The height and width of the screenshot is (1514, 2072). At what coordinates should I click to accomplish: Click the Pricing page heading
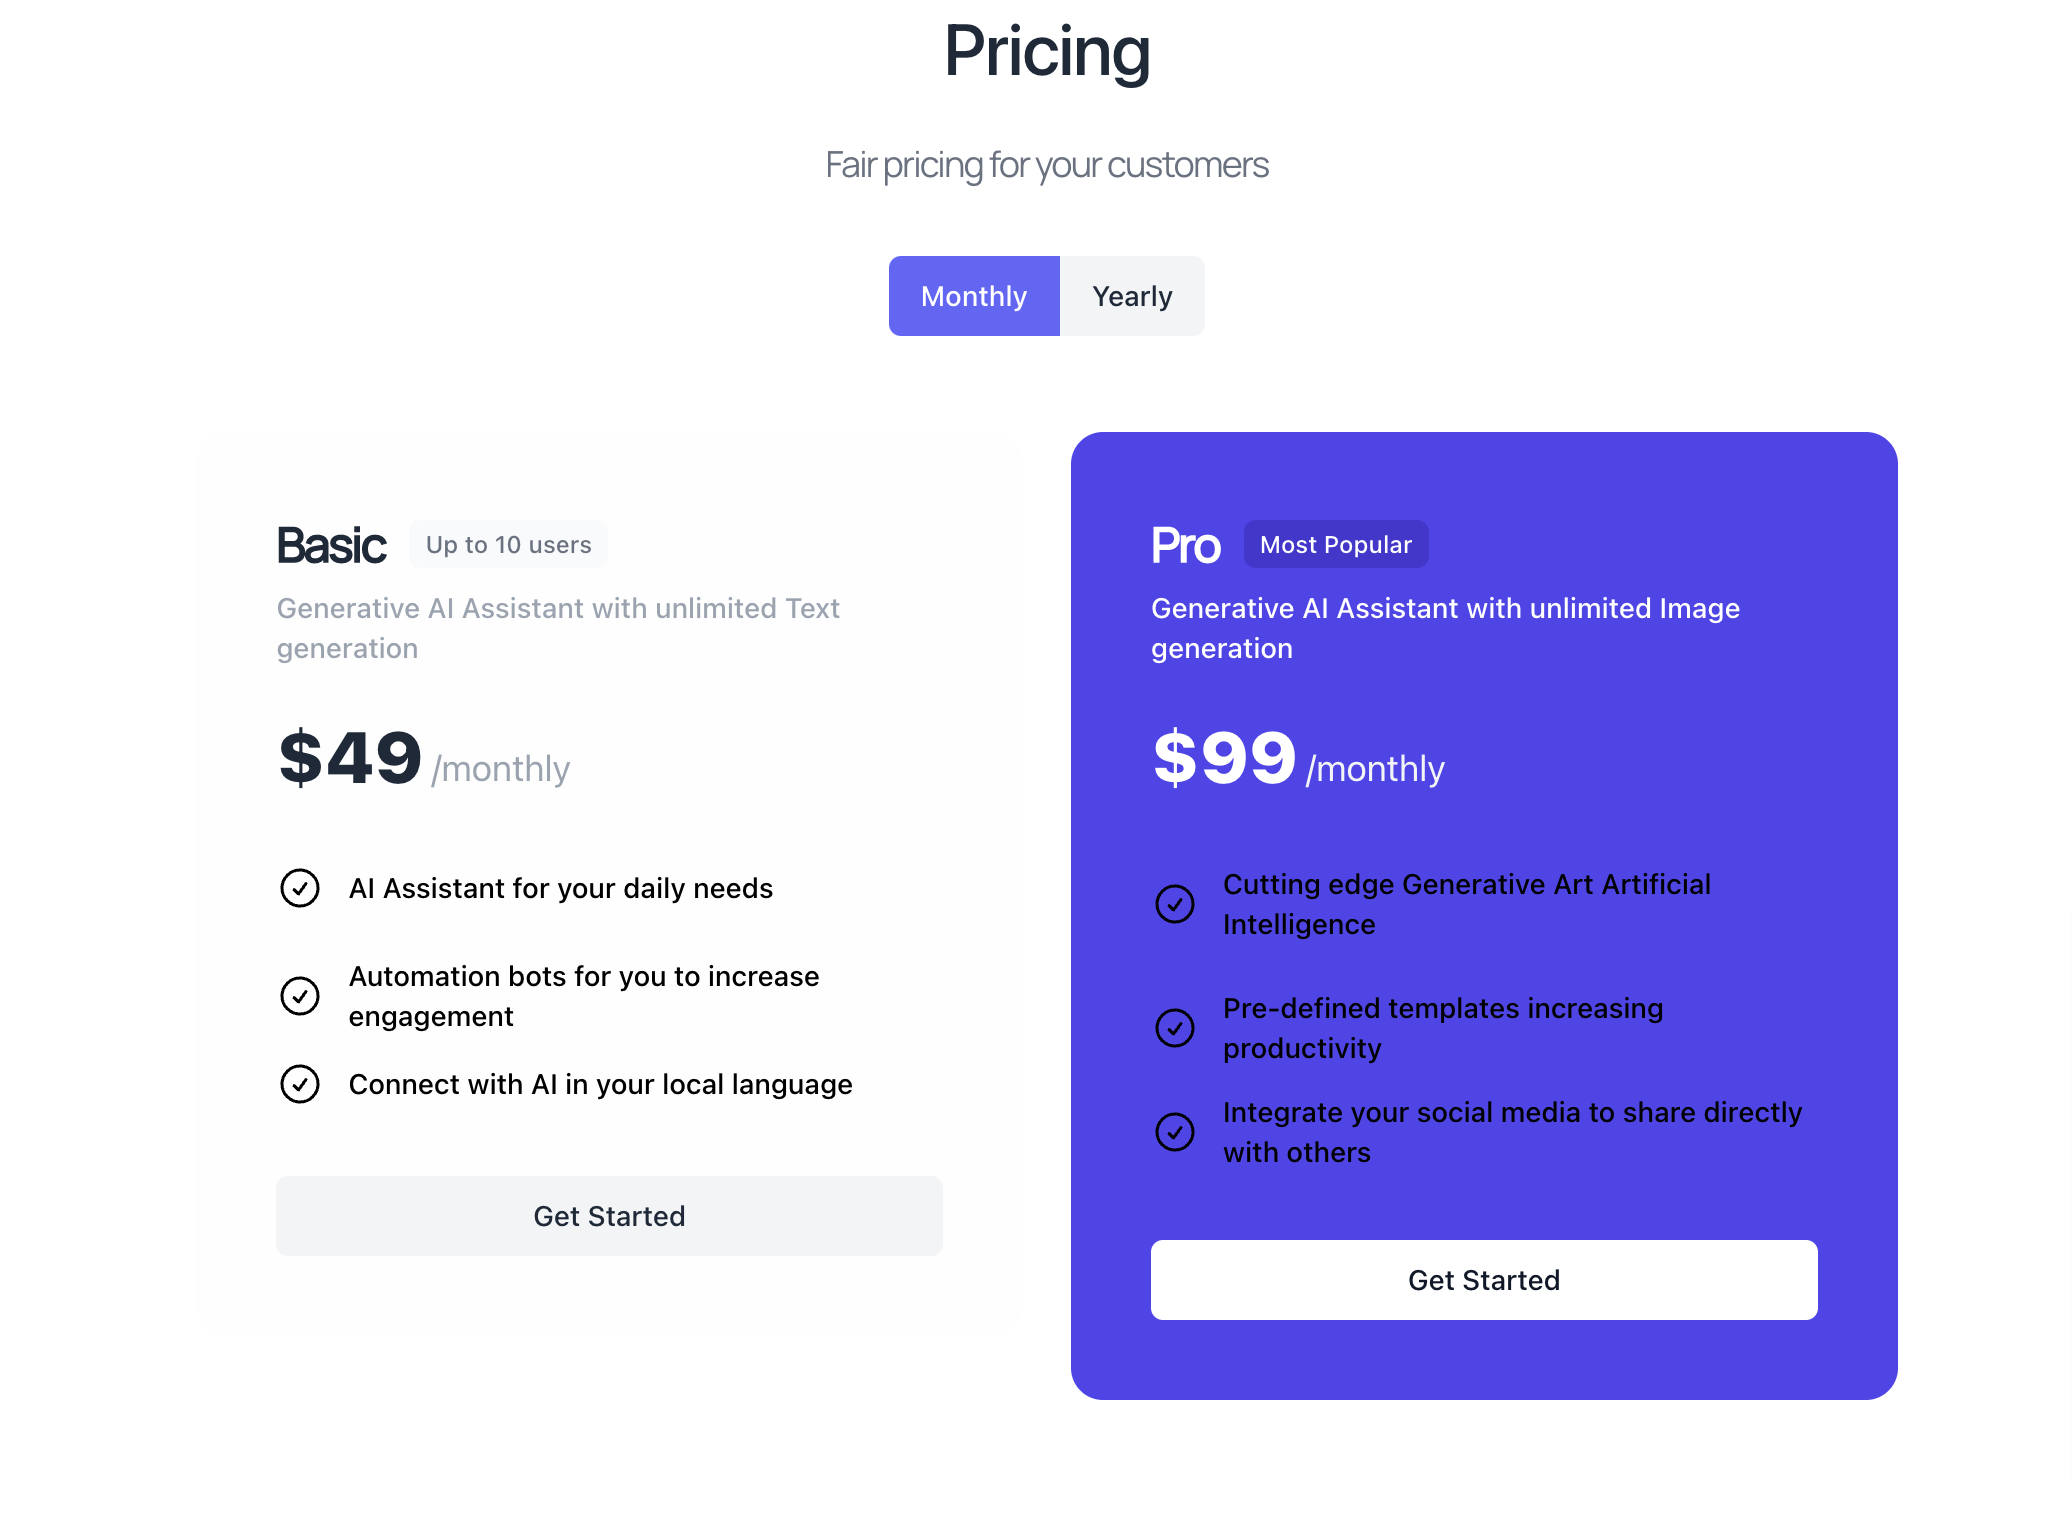pos(1047,51)
